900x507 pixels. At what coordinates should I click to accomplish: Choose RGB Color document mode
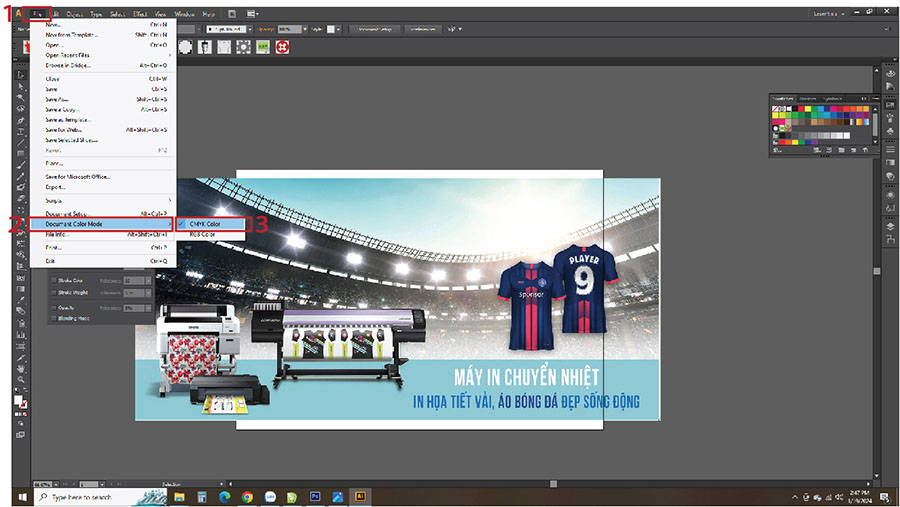coord(204,234)
